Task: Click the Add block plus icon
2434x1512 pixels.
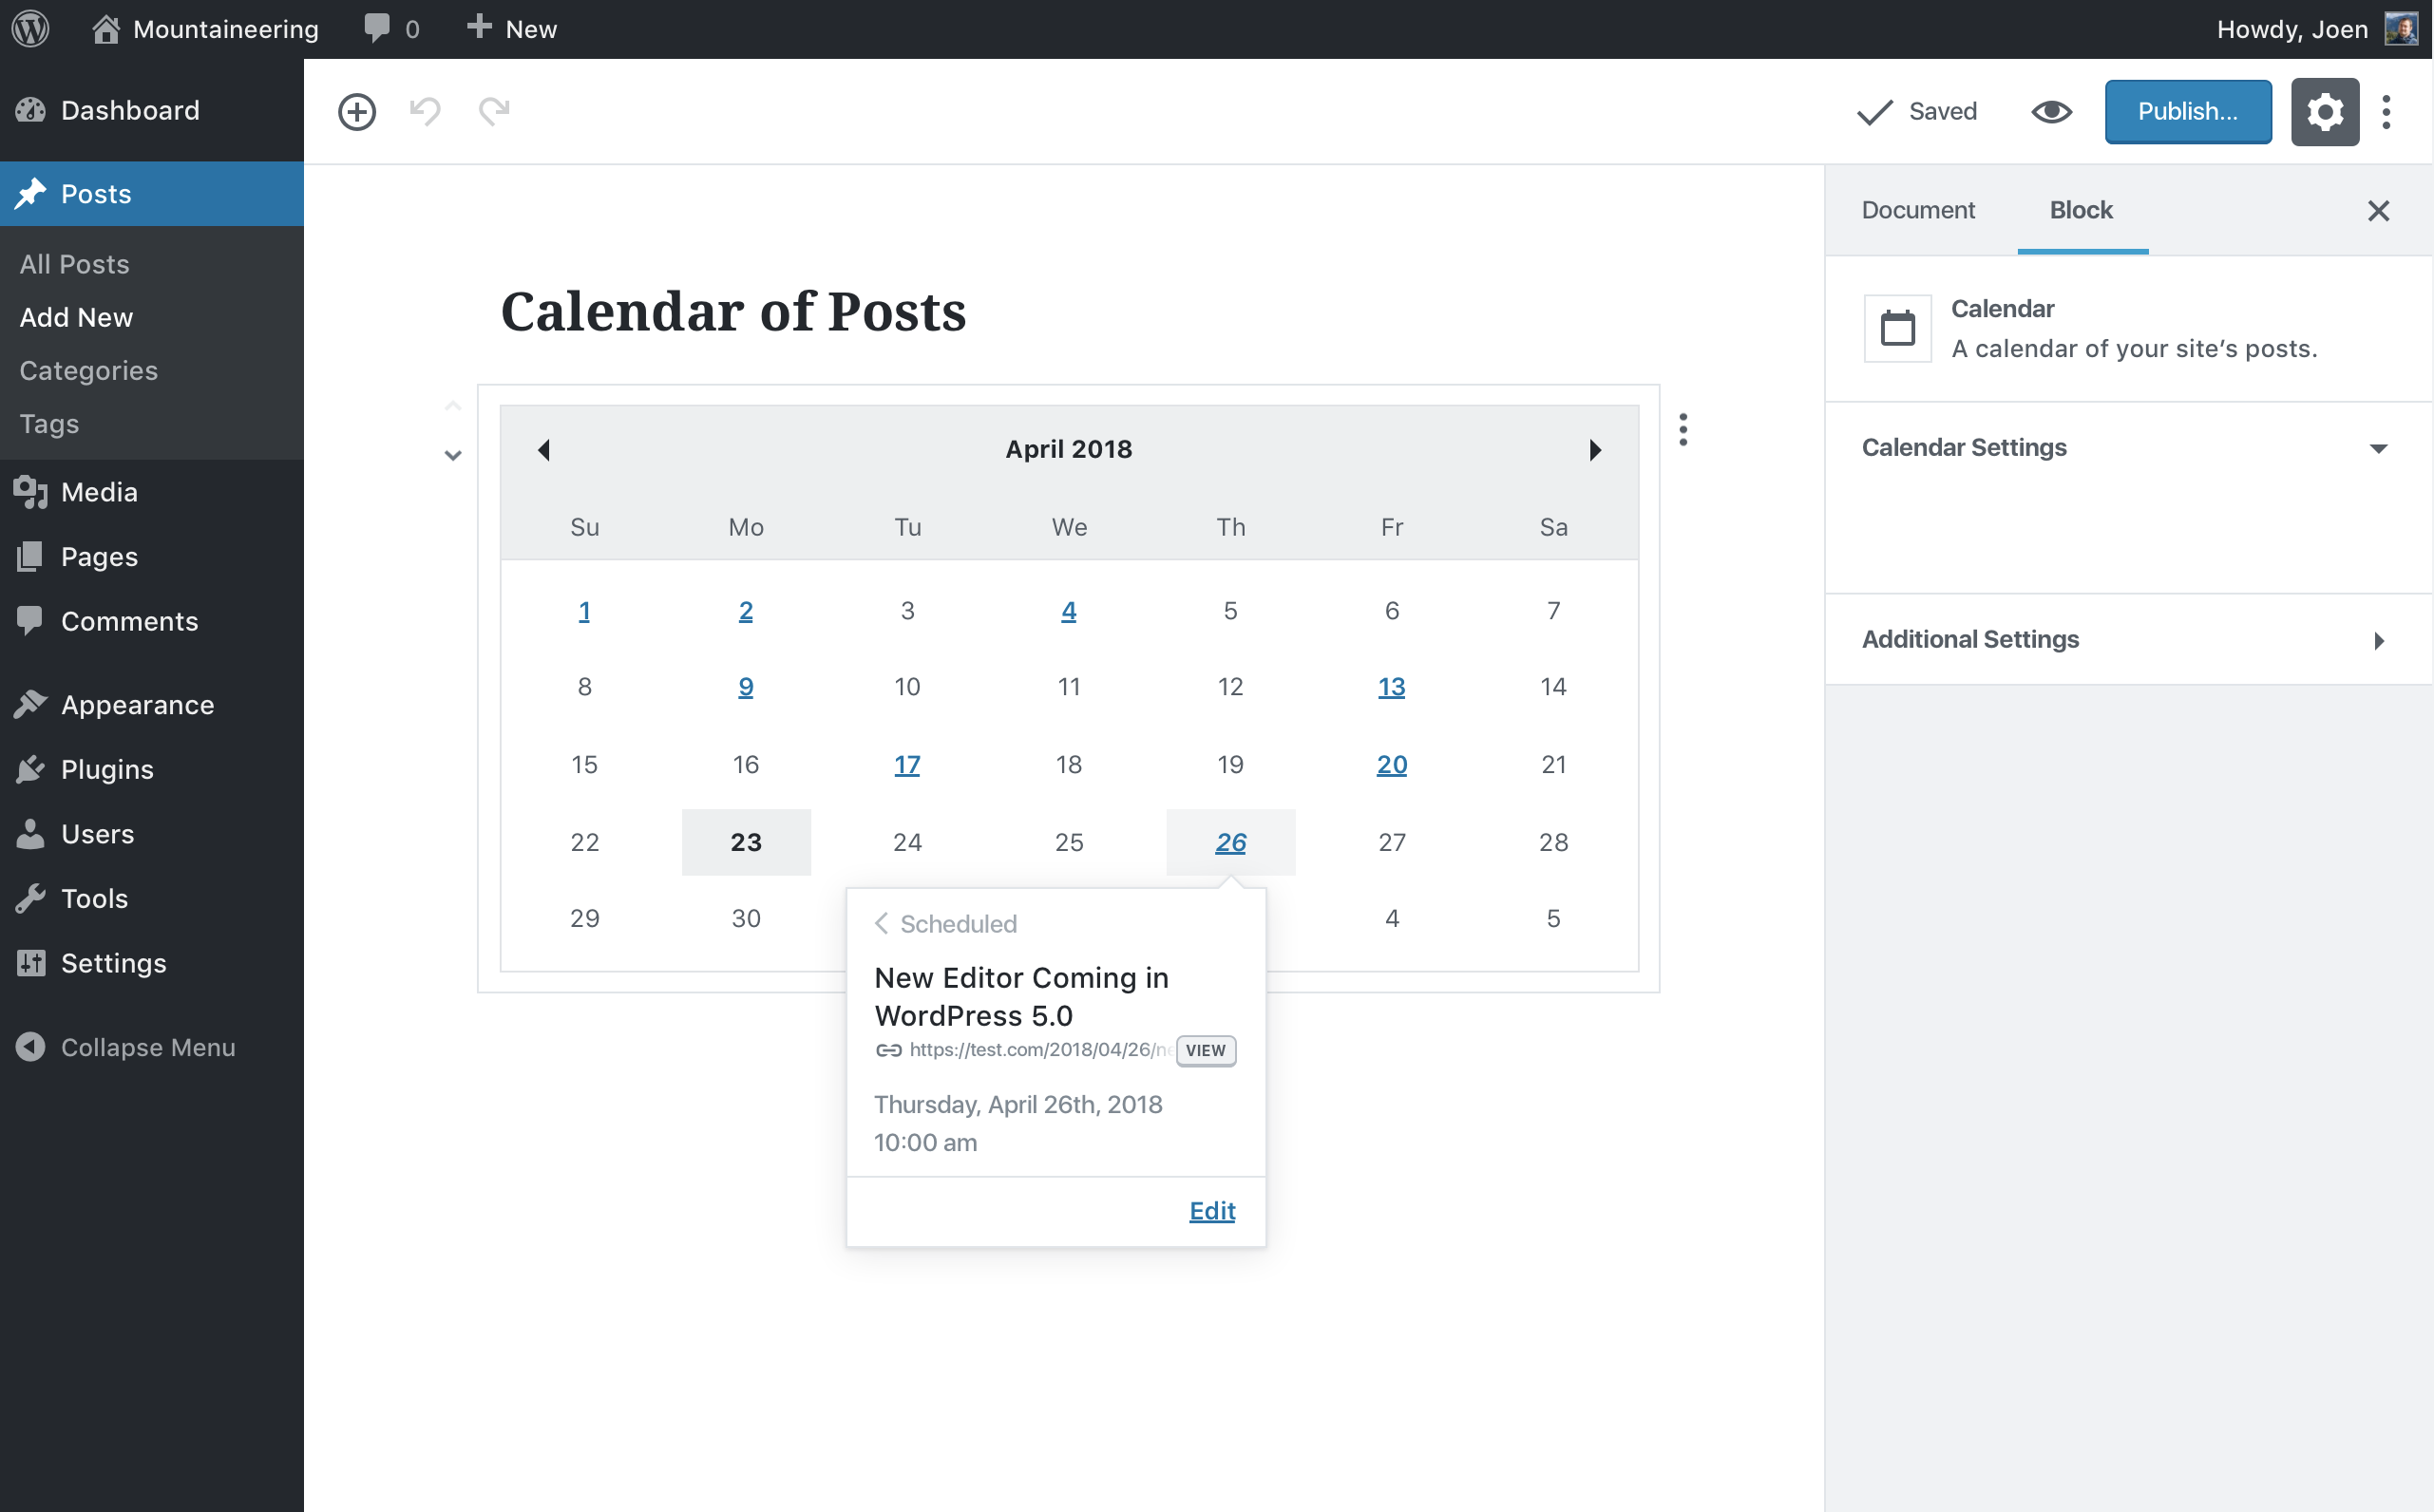Action: [357, 111]
